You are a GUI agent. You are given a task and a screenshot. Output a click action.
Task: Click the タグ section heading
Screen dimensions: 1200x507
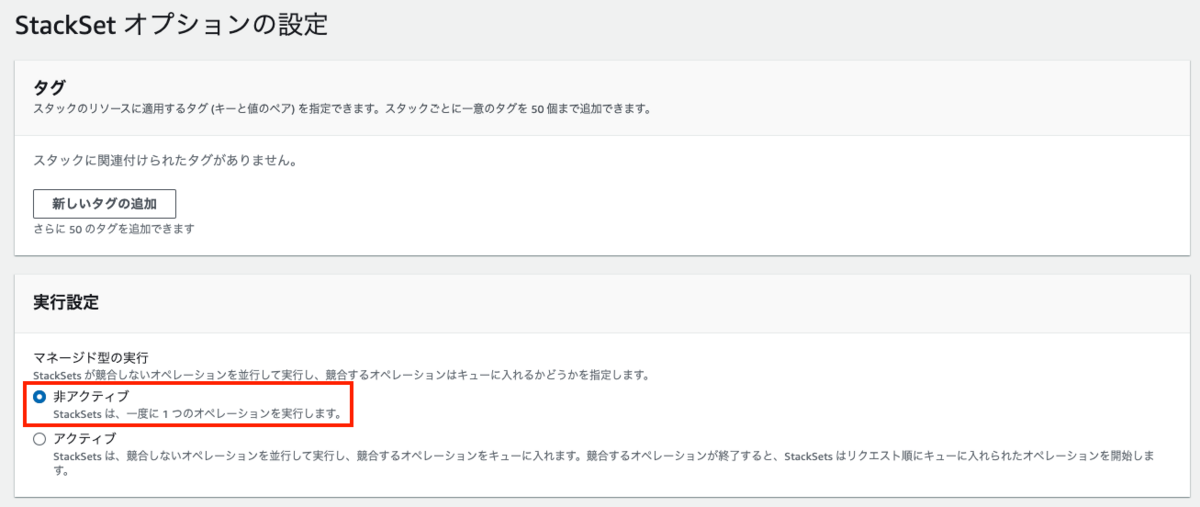pos(49,87)
